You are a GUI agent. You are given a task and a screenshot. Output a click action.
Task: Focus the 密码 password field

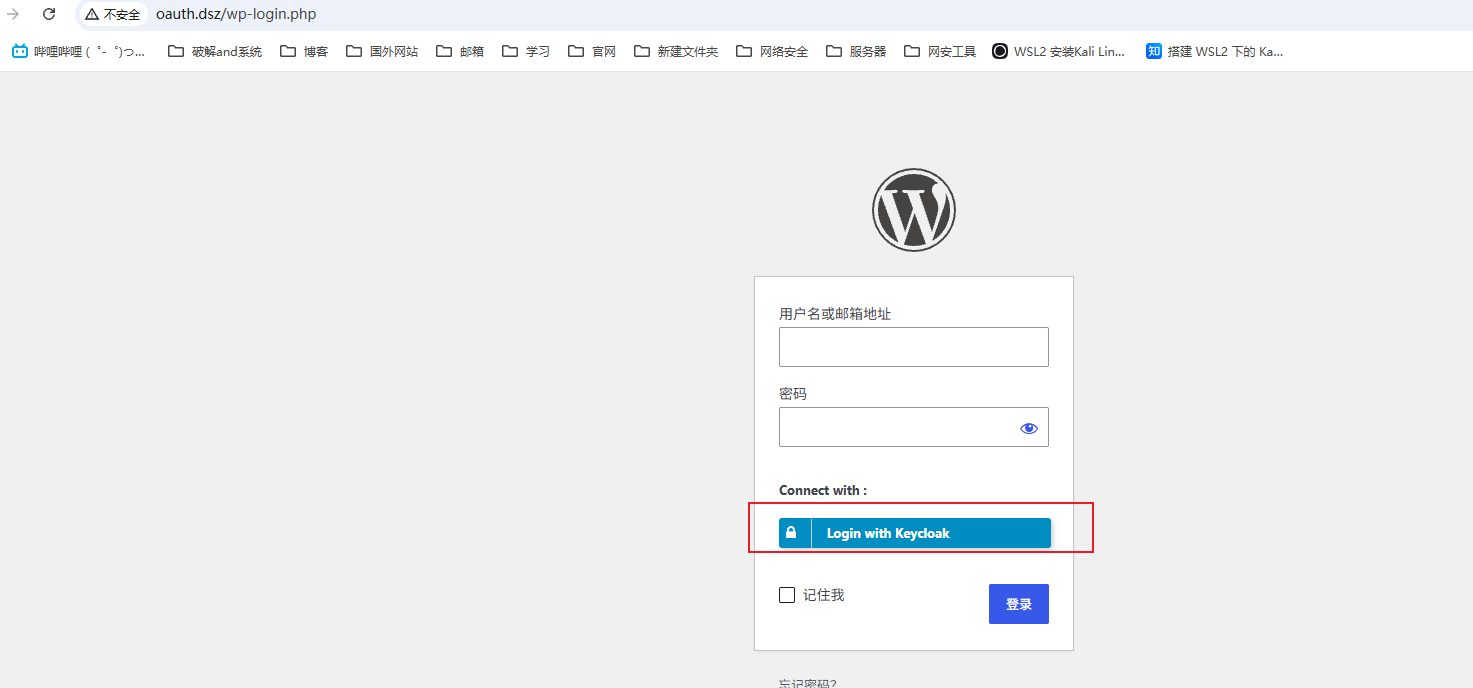(913, 427)
